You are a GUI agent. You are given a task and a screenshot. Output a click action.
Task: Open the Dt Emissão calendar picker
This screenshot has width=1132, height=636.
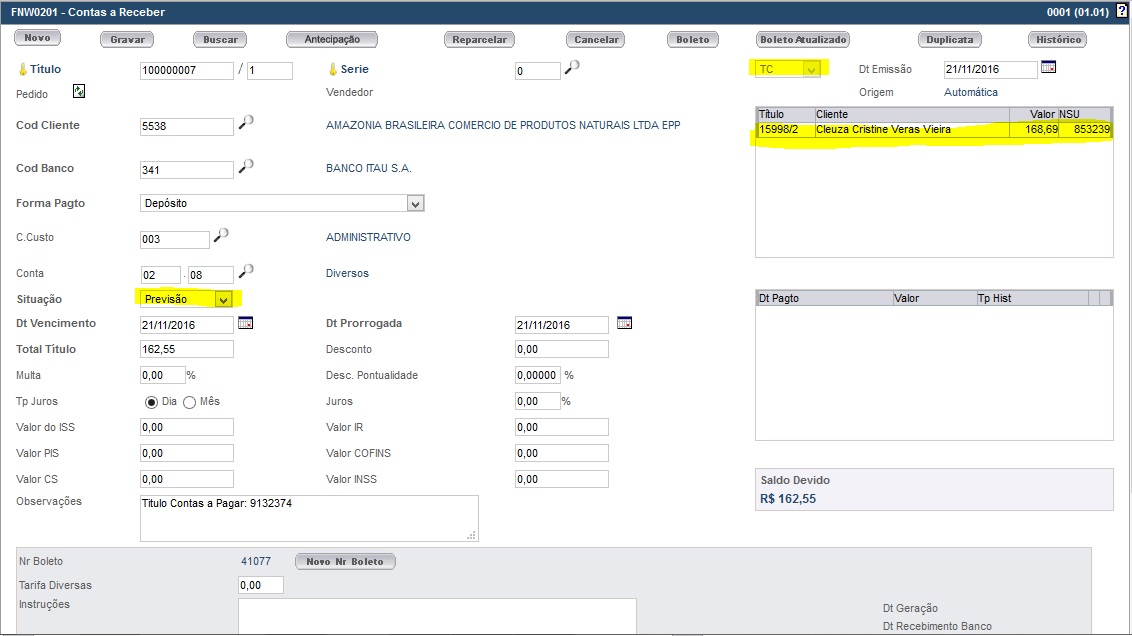(x=1048, y=68)
